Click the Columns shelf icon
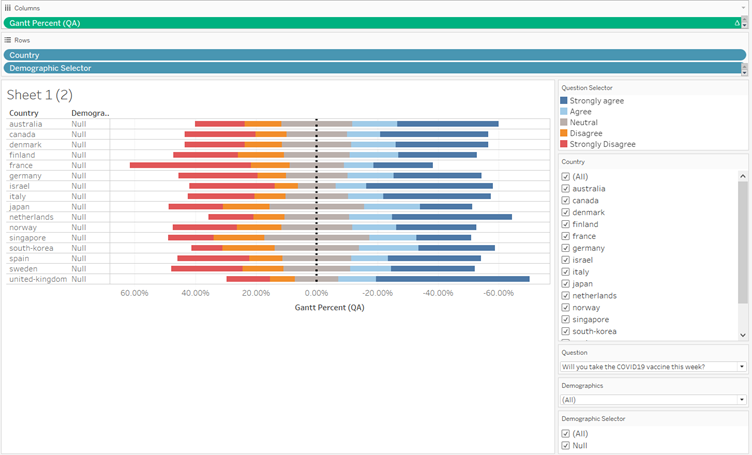Viewport: 752px width, 455px height. [x=8, y=7]
